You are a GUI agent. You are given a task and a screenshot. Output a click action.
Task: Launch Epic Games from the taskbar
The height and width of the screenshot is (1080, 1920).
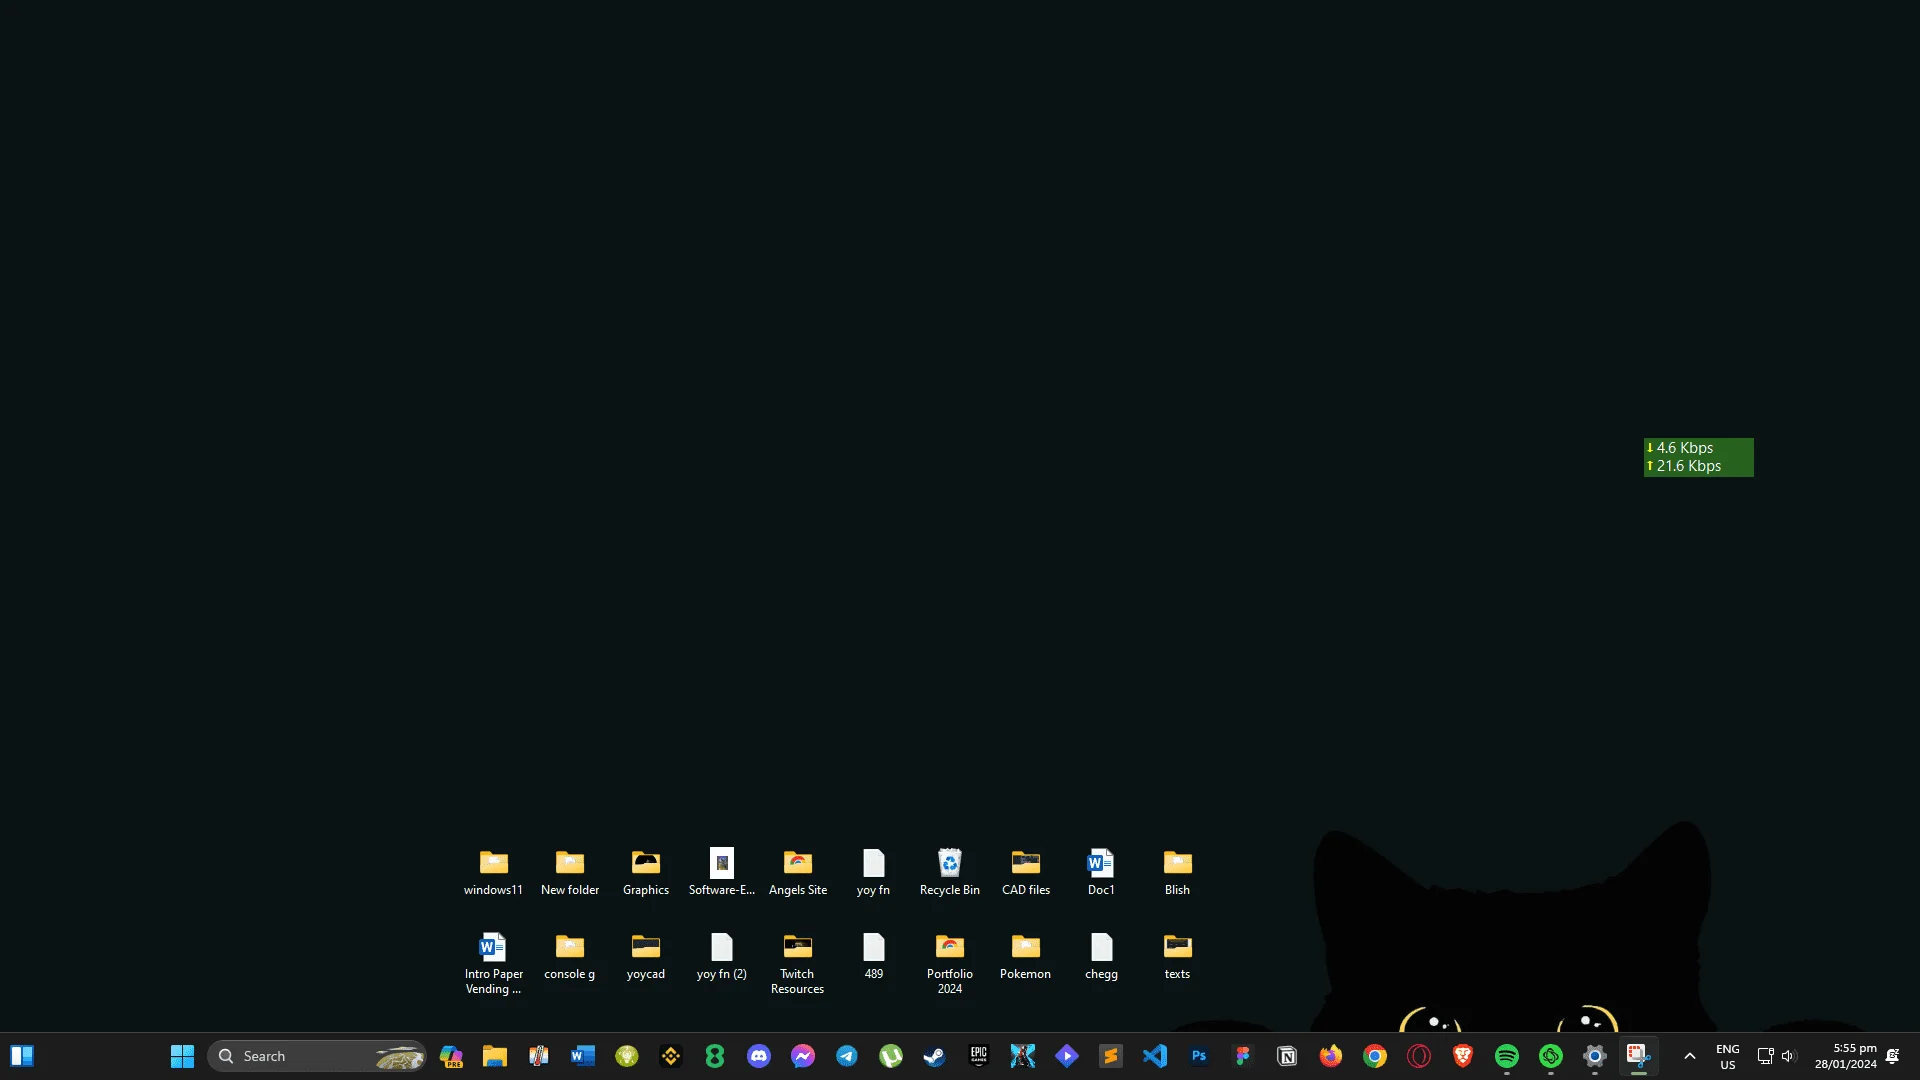pos(979,1056)
